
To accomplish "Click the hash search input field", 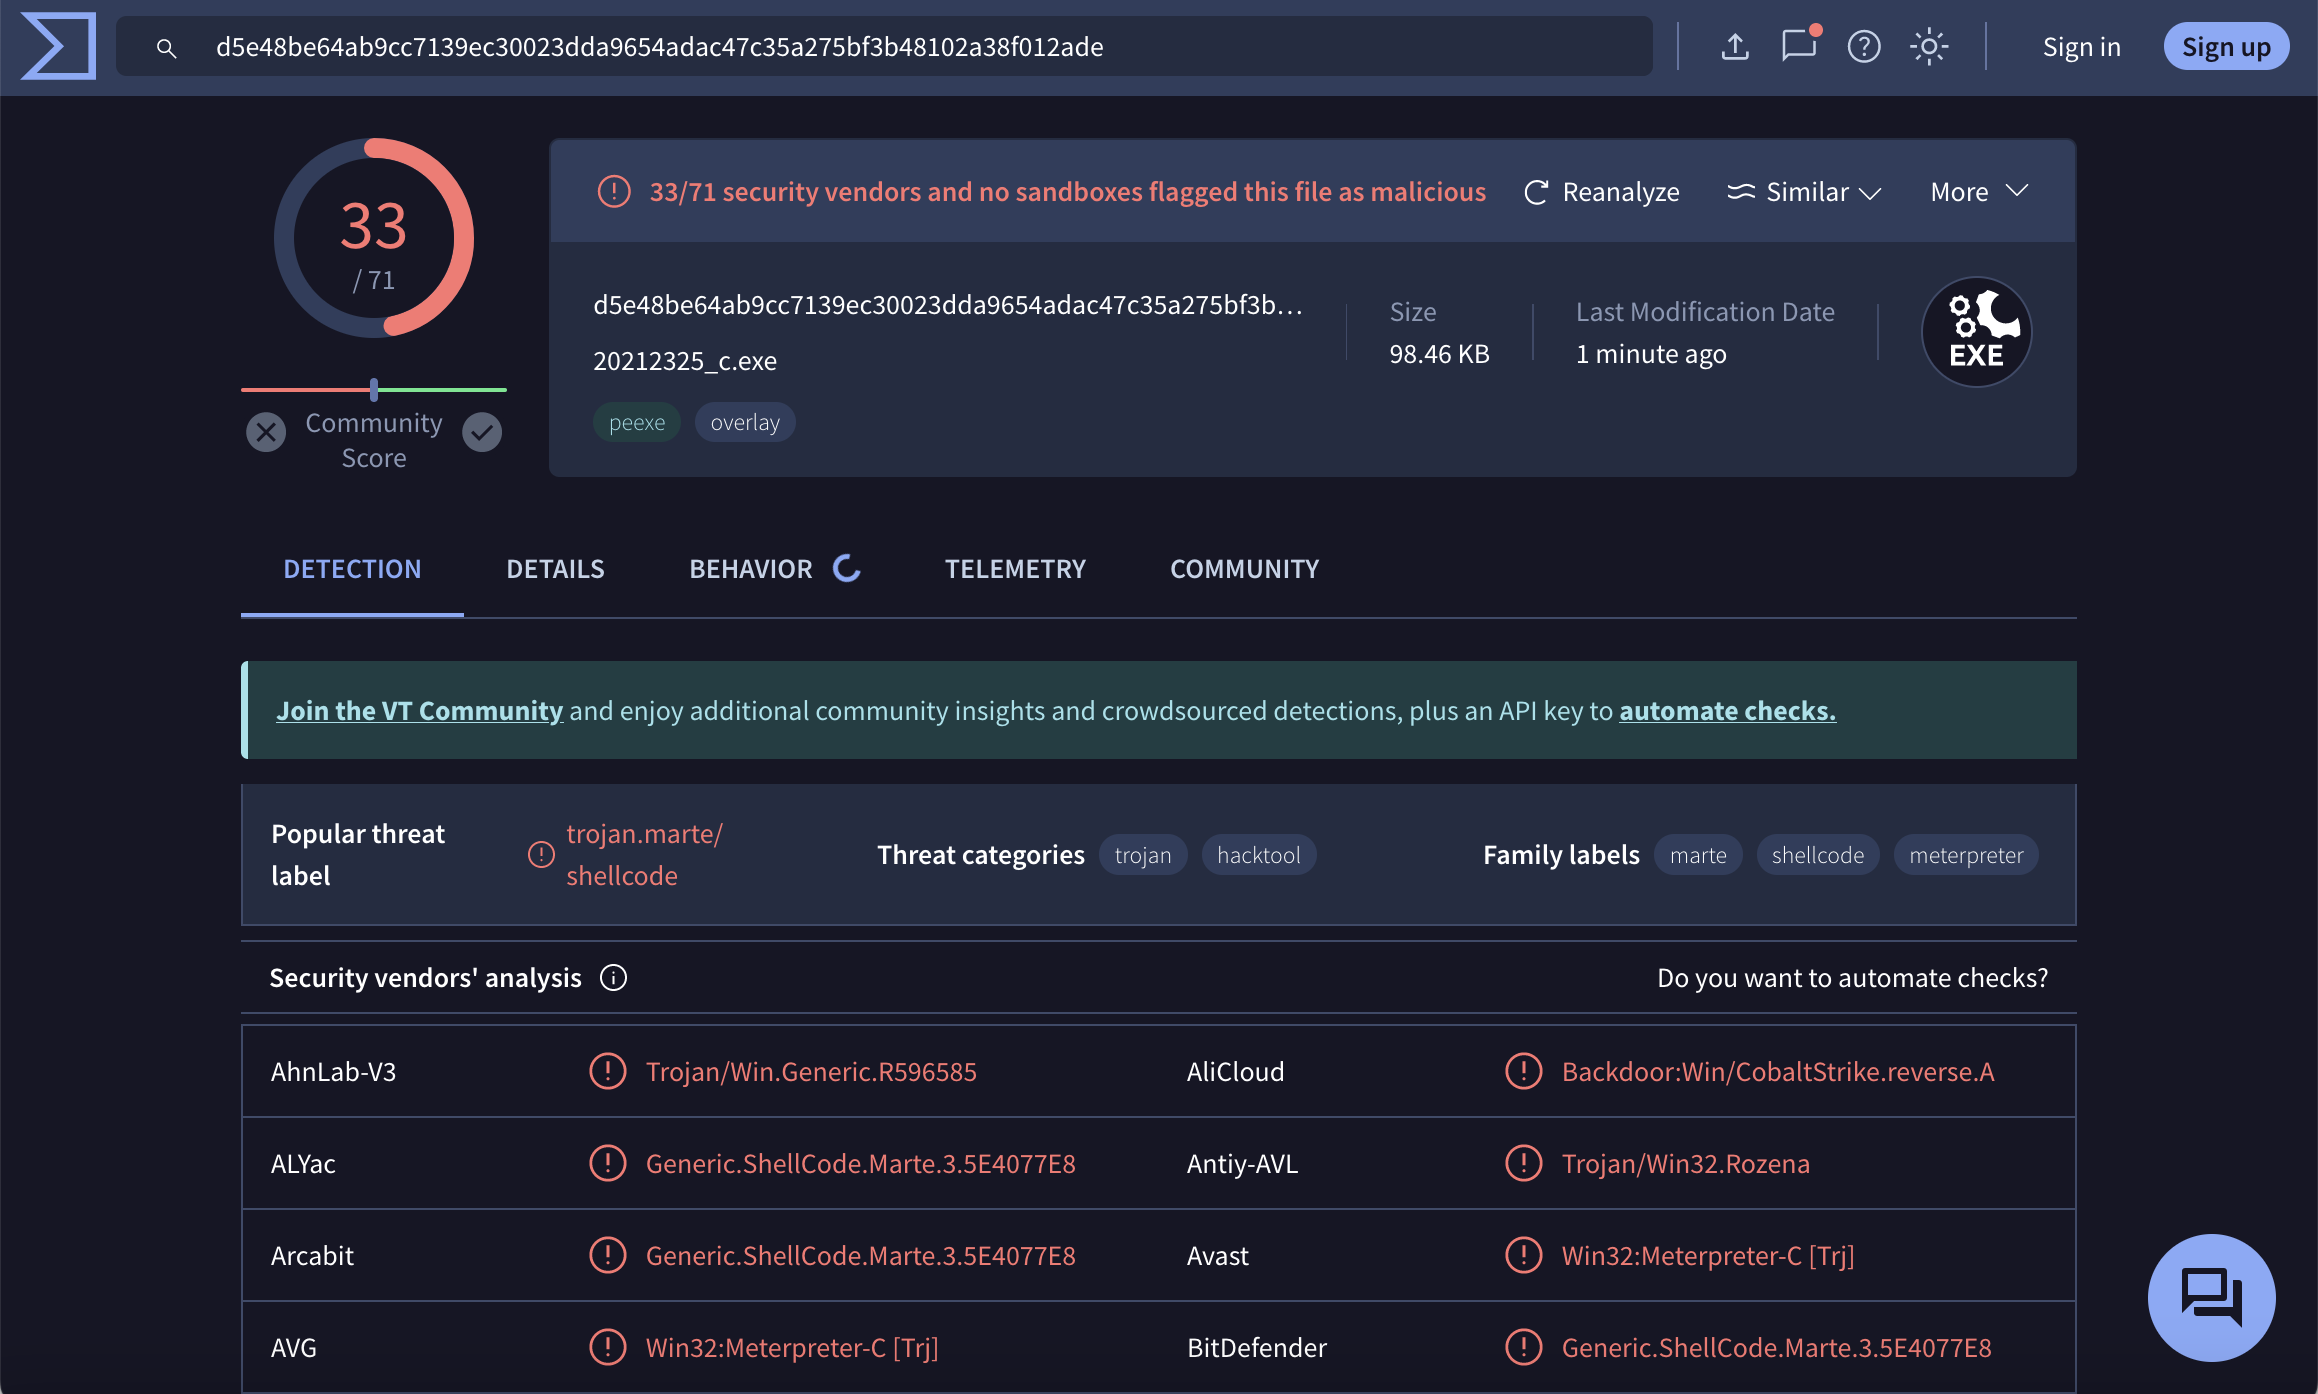I will click(900, 47).
